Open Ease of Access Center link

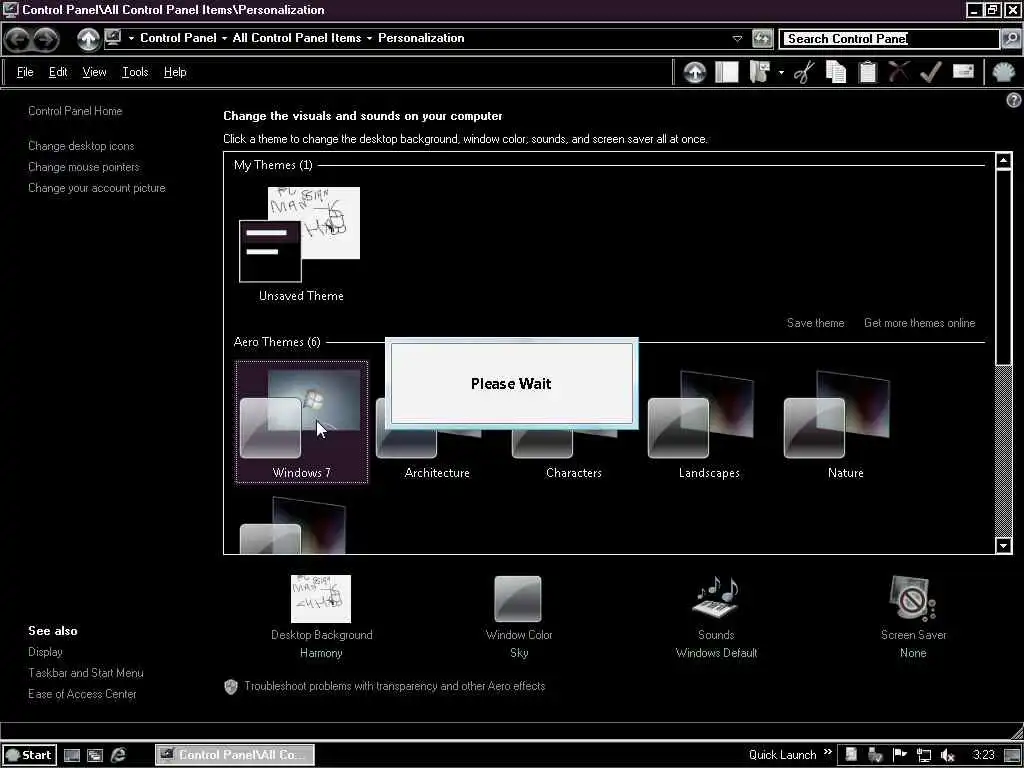pos(82,694)
